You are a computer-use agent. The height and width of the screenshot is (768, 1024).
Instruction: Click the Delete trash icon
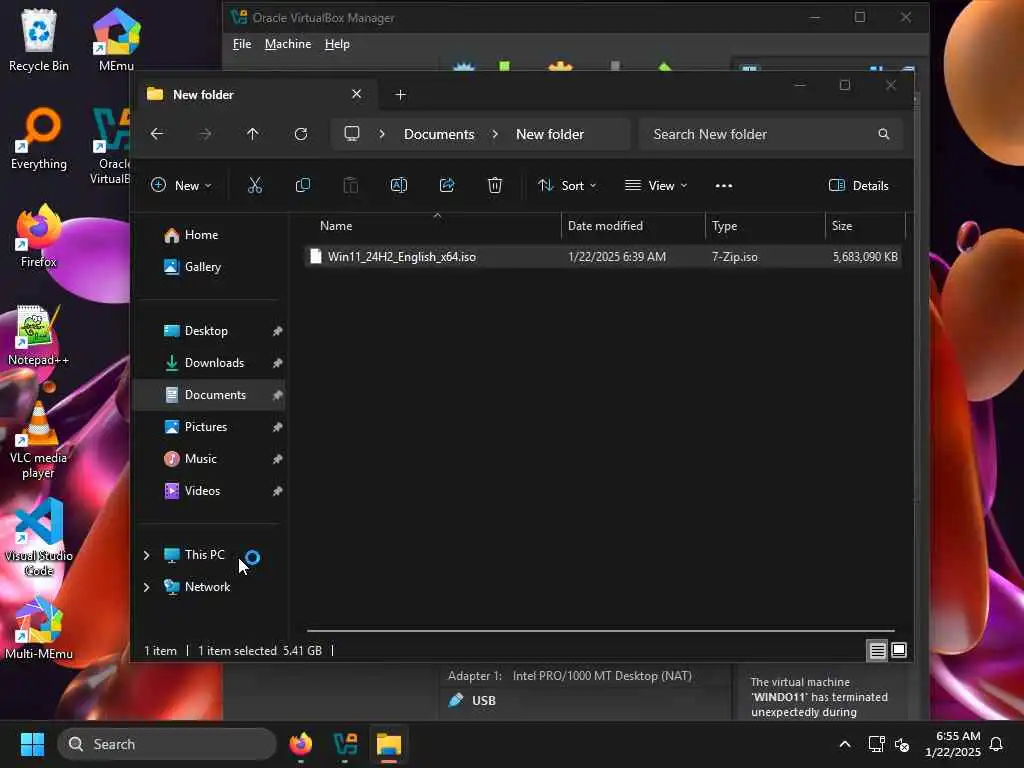pyautogui.click(x=495, y=185)
